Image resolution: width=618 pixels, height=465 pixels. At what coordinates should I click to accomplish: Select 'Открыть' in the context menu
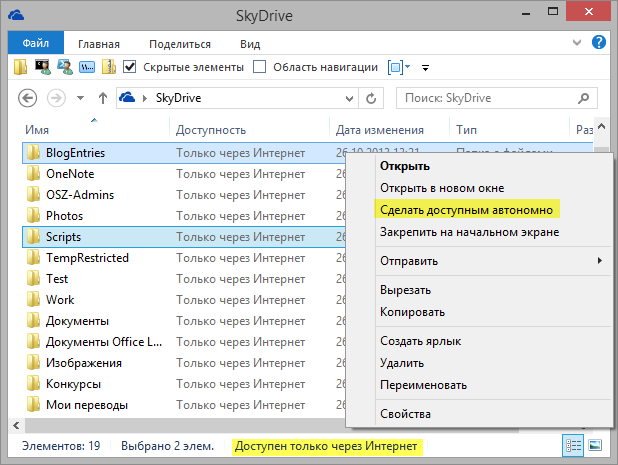(x=494, y=166)
